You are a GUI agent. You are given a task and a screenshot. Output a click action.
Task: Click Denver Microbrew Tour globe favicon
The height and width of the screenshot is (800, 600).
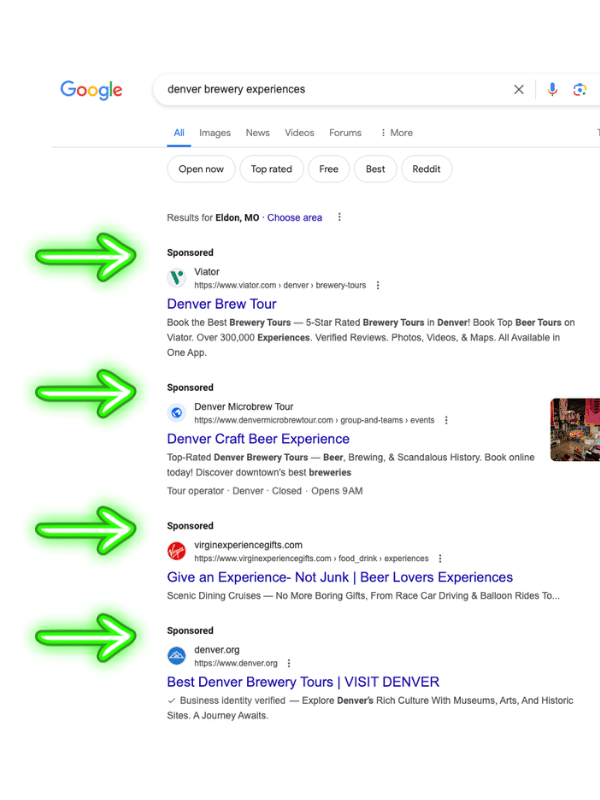[177, 412]
